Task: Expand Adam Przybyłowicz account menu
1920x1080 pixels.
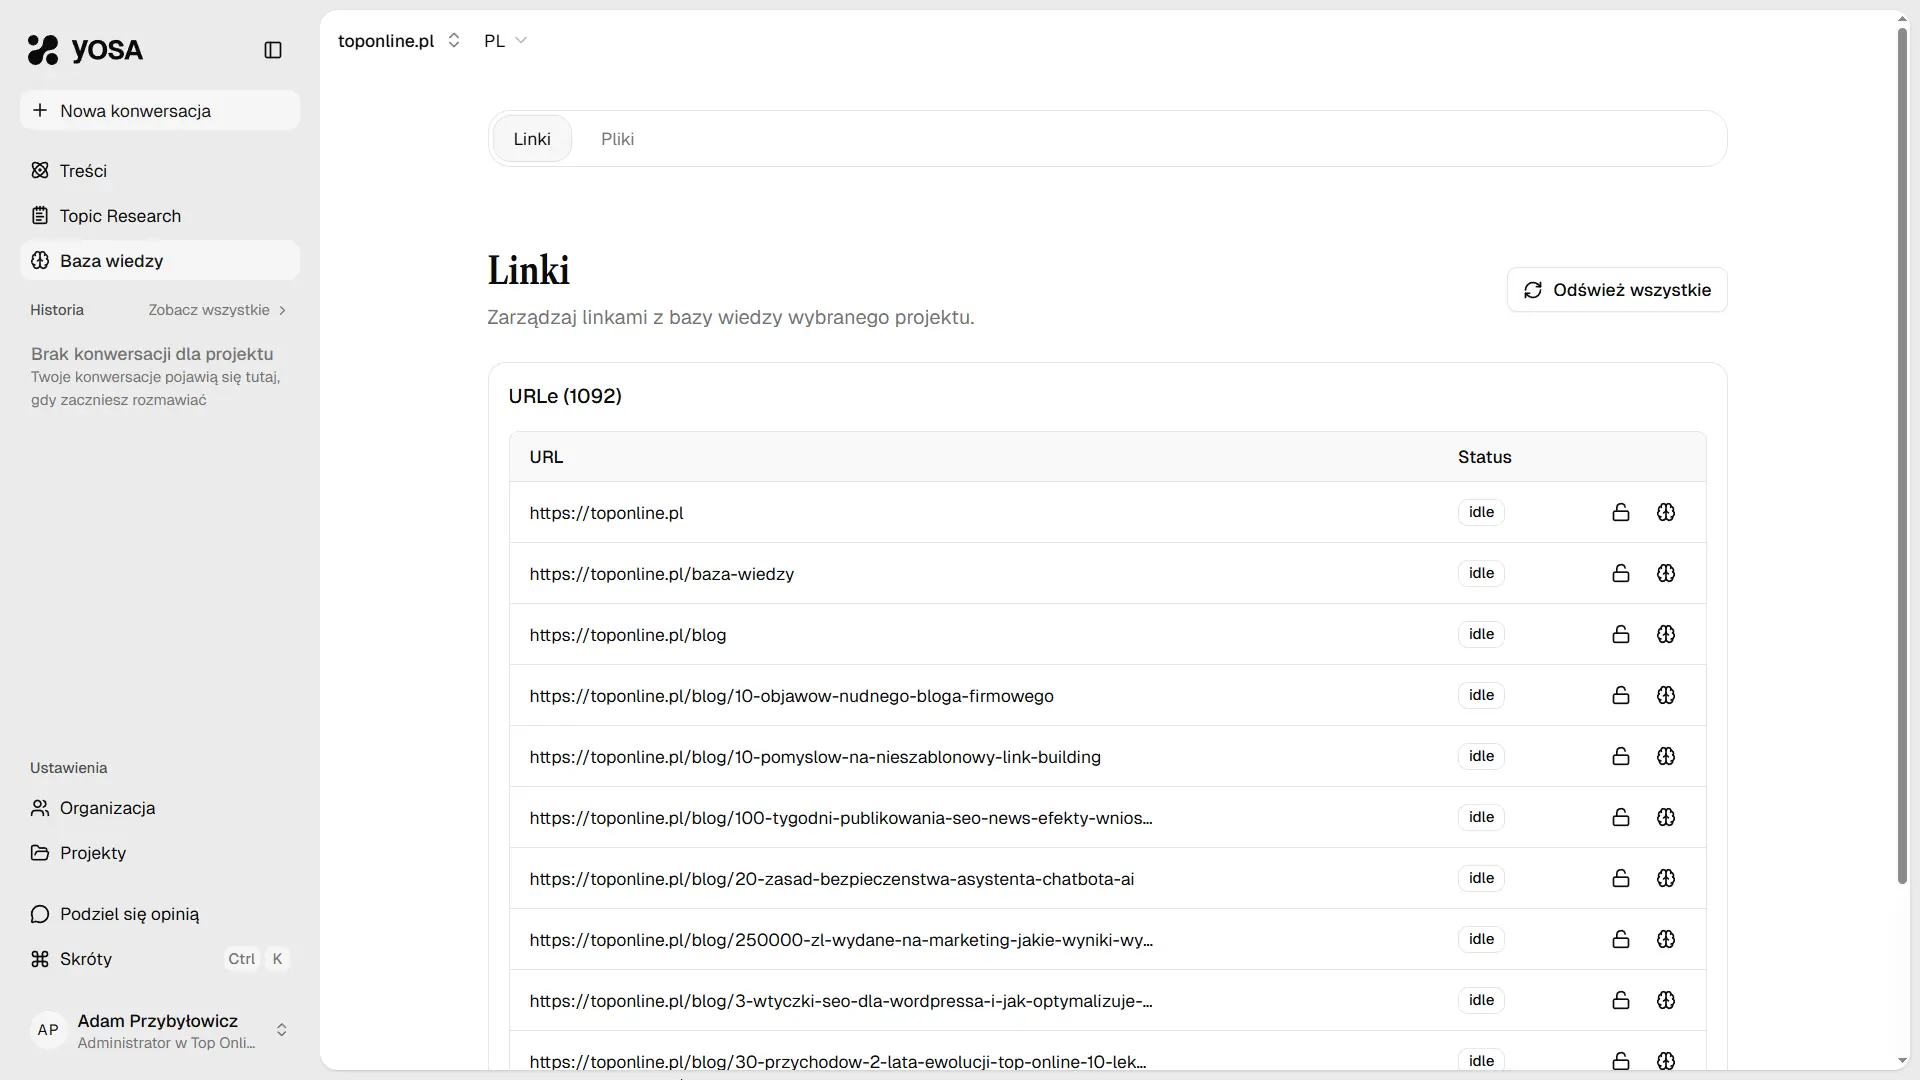Action: point(160,1030)
